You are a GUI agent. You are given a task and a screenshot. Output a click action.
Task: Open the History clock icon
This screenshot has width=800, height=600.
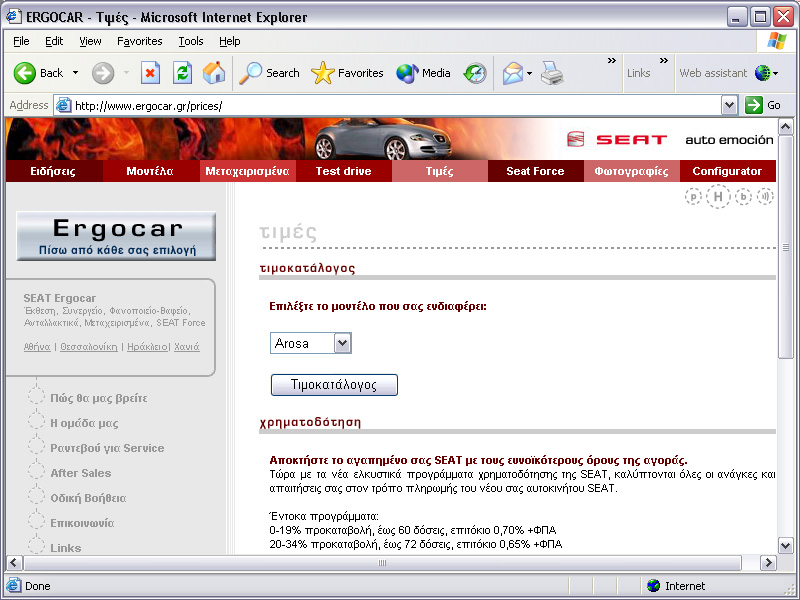(475, 73)
